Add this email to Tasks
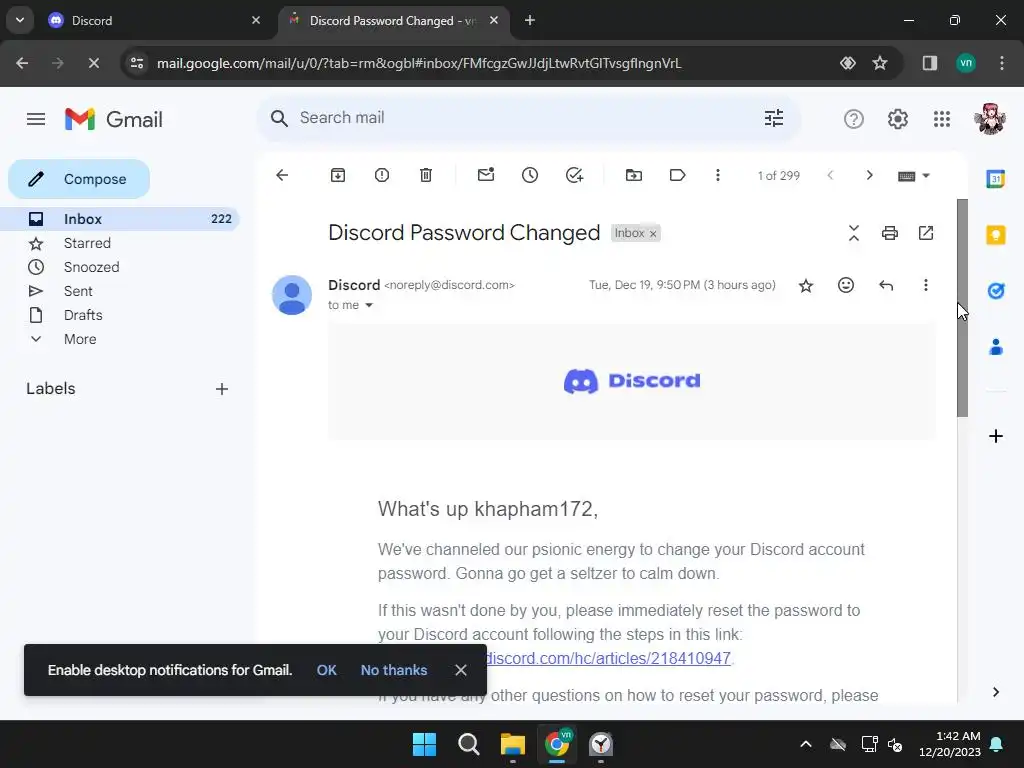This screenshot has height=768, width=1024. coord(574,175)
